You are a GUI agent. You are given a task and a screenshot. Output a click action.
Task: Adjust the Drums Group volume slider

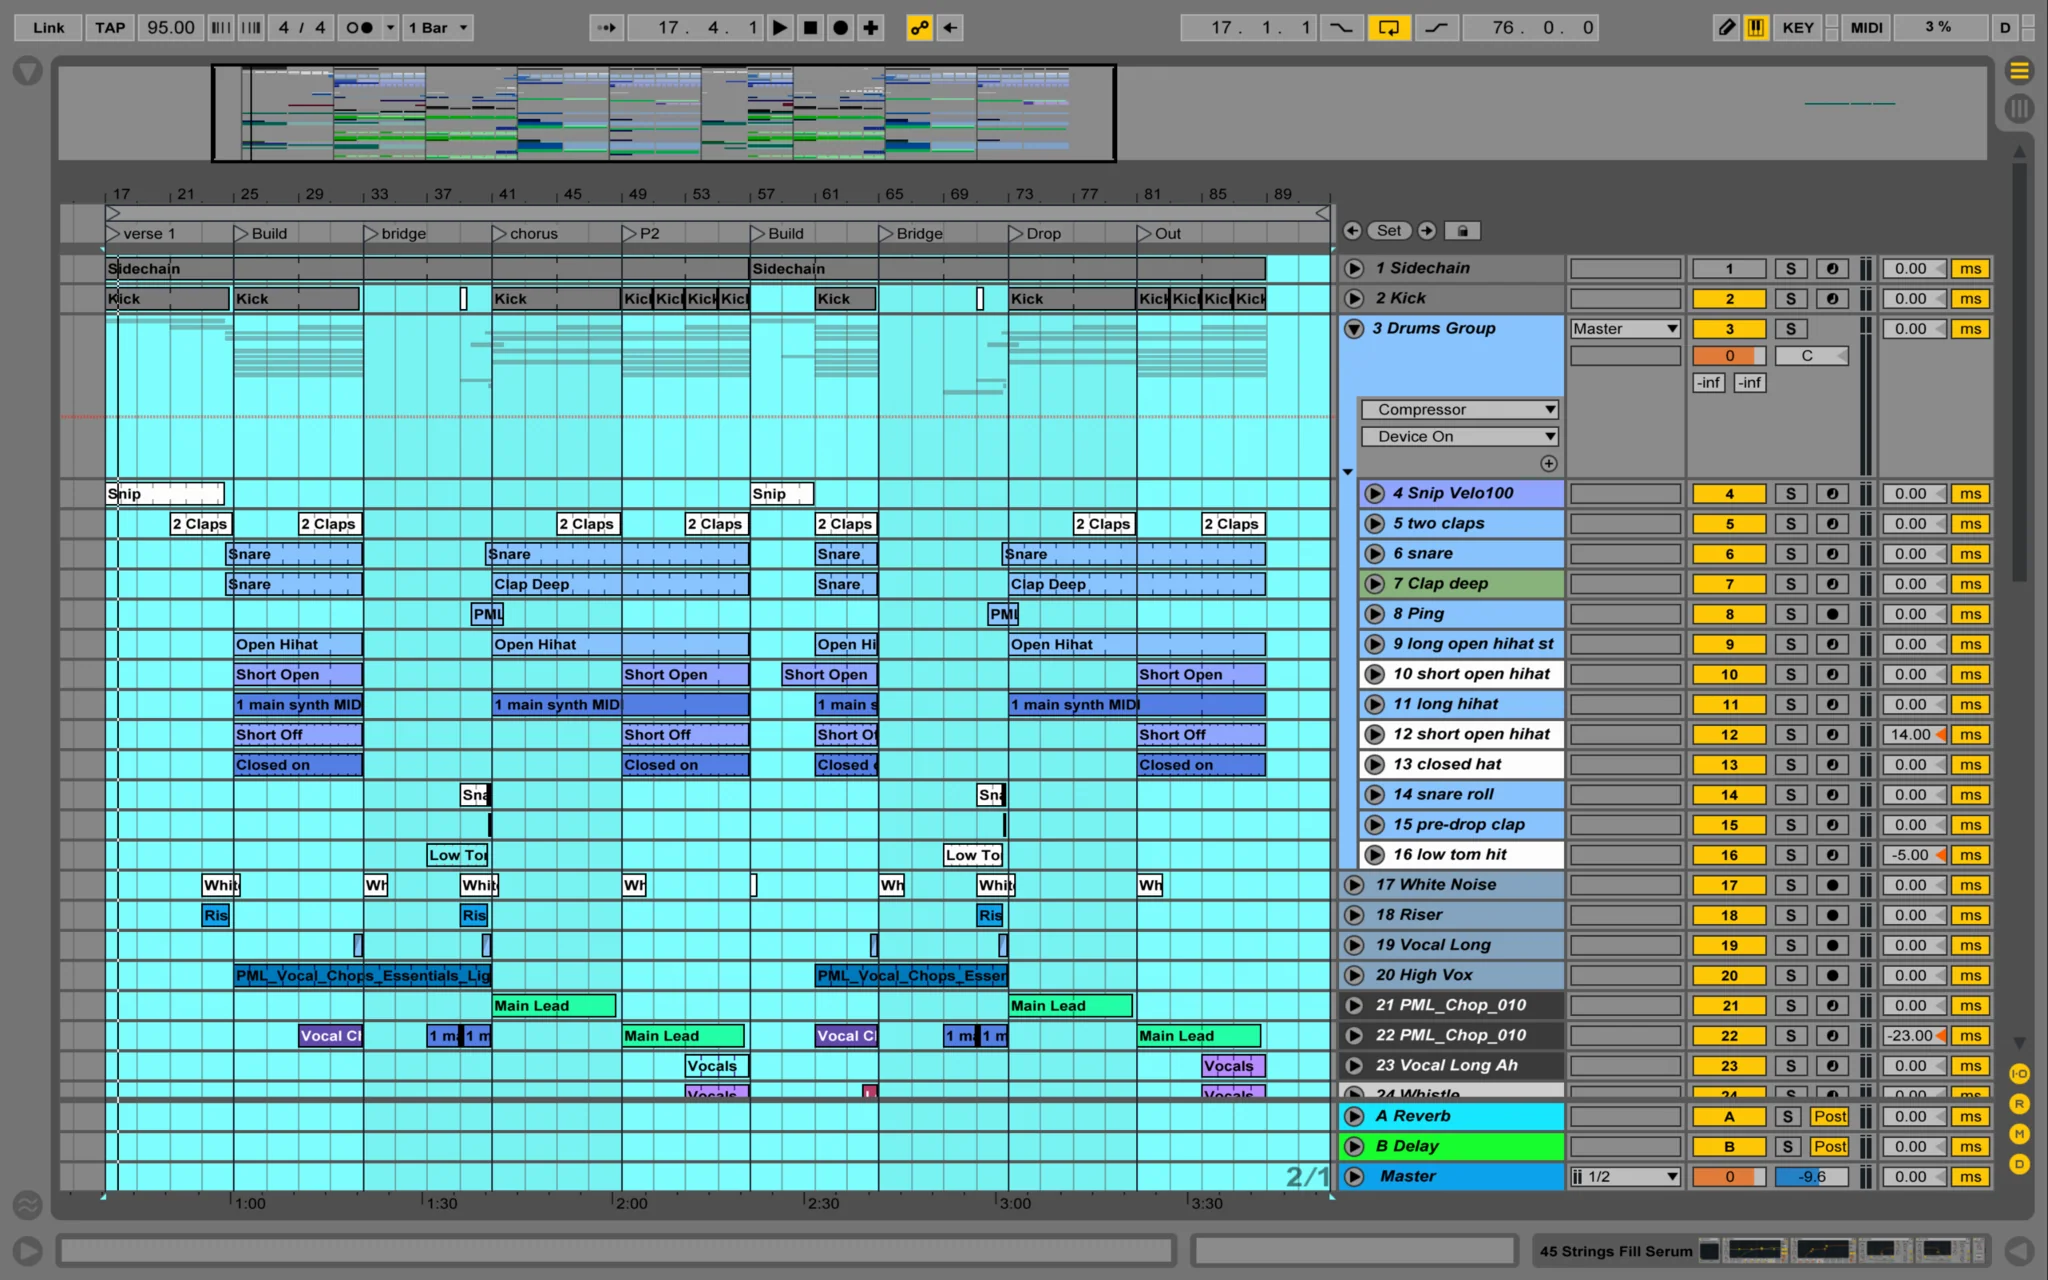(1729, 356)
